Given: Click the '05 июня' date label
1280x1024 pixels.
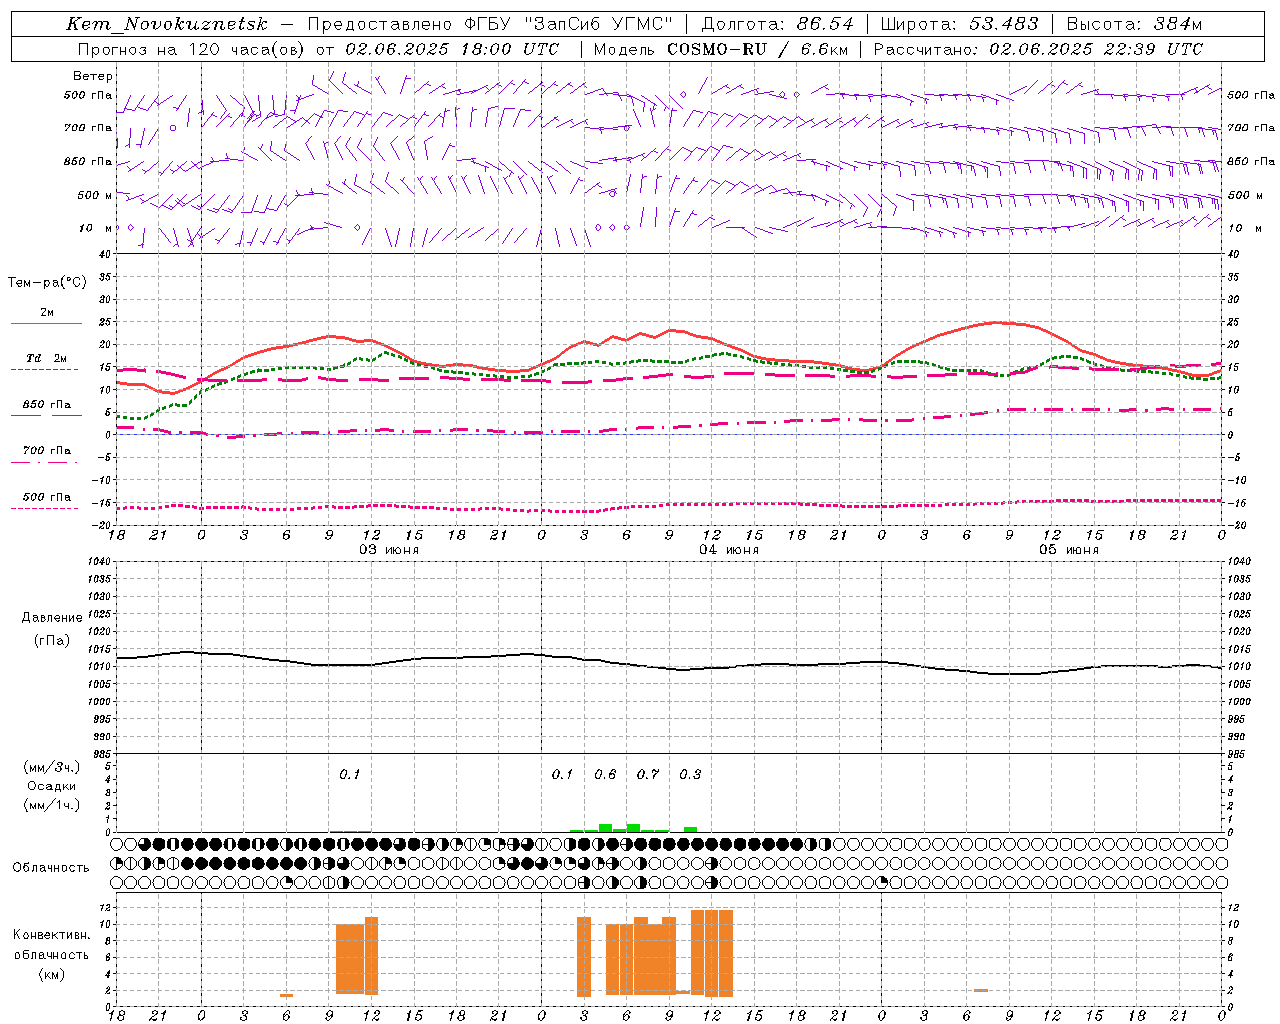Looking at the screenshot, I should pyautogui.click(x=1069, y=550).
